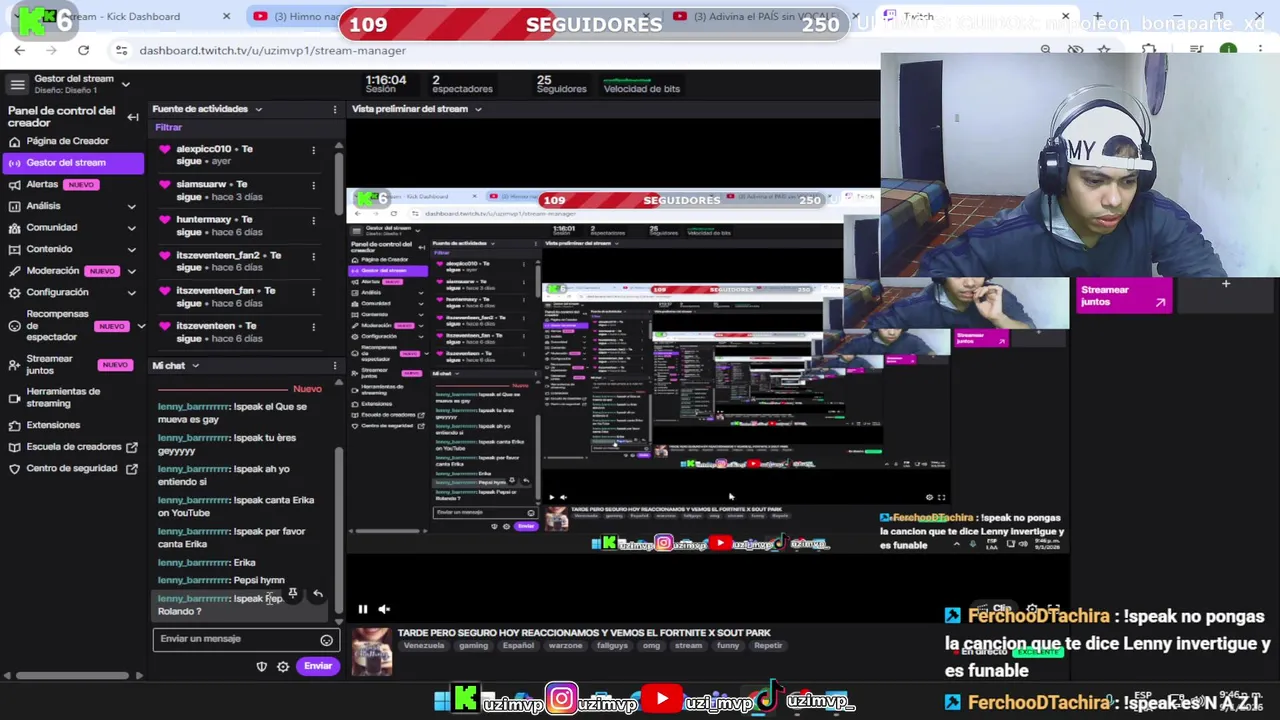Open options for itszeventeen_fan follow event
Image resolution: width=1280 pixels, height=720 pixels.
click(x=313, y=292)
